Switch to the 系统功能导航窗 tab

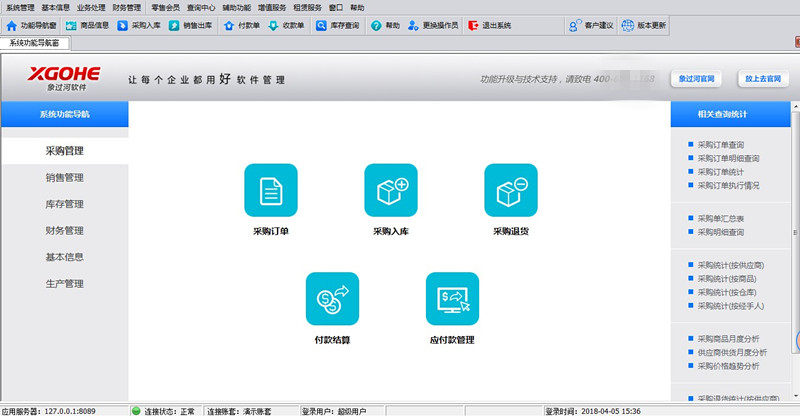35,43
